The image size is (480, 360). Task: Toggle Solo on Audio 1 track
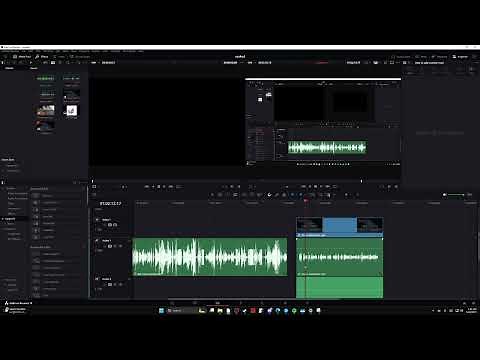click(115, 246)
